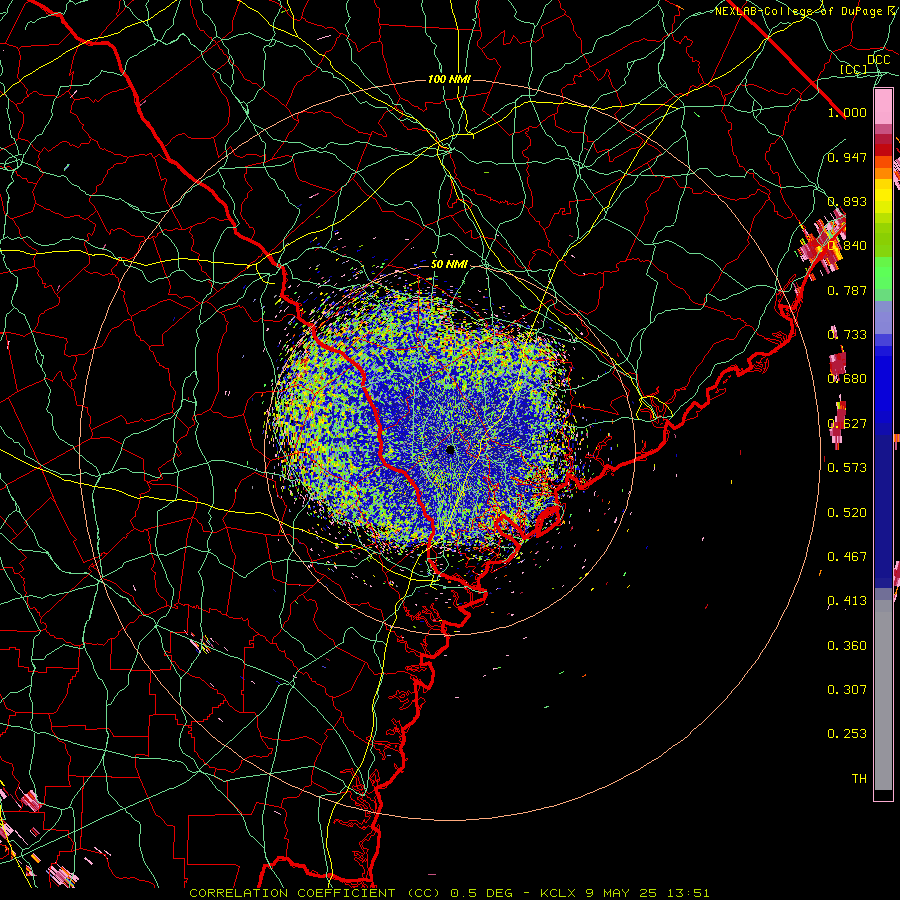Click the 0.627 legend value
Image resolution: width=900 pixels, height=900 pixels.
tap(847, 424)
